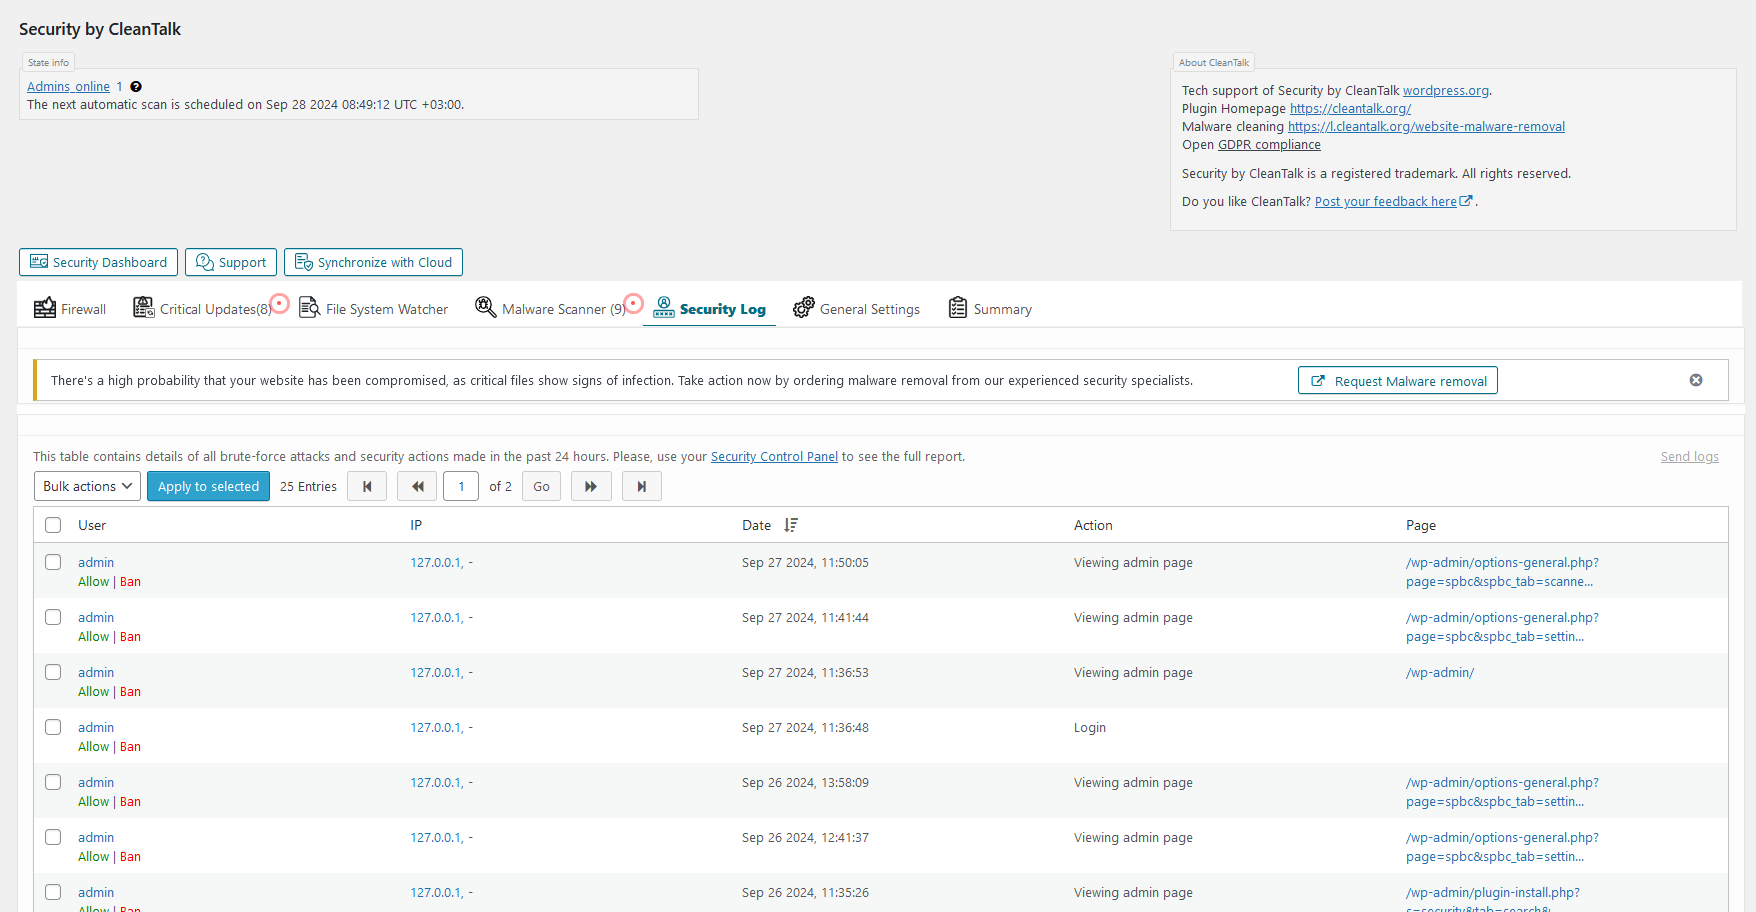Dismiss the malware warning notice
This screenshot has height=912, width=1756.
click(x=1695, y=380)
